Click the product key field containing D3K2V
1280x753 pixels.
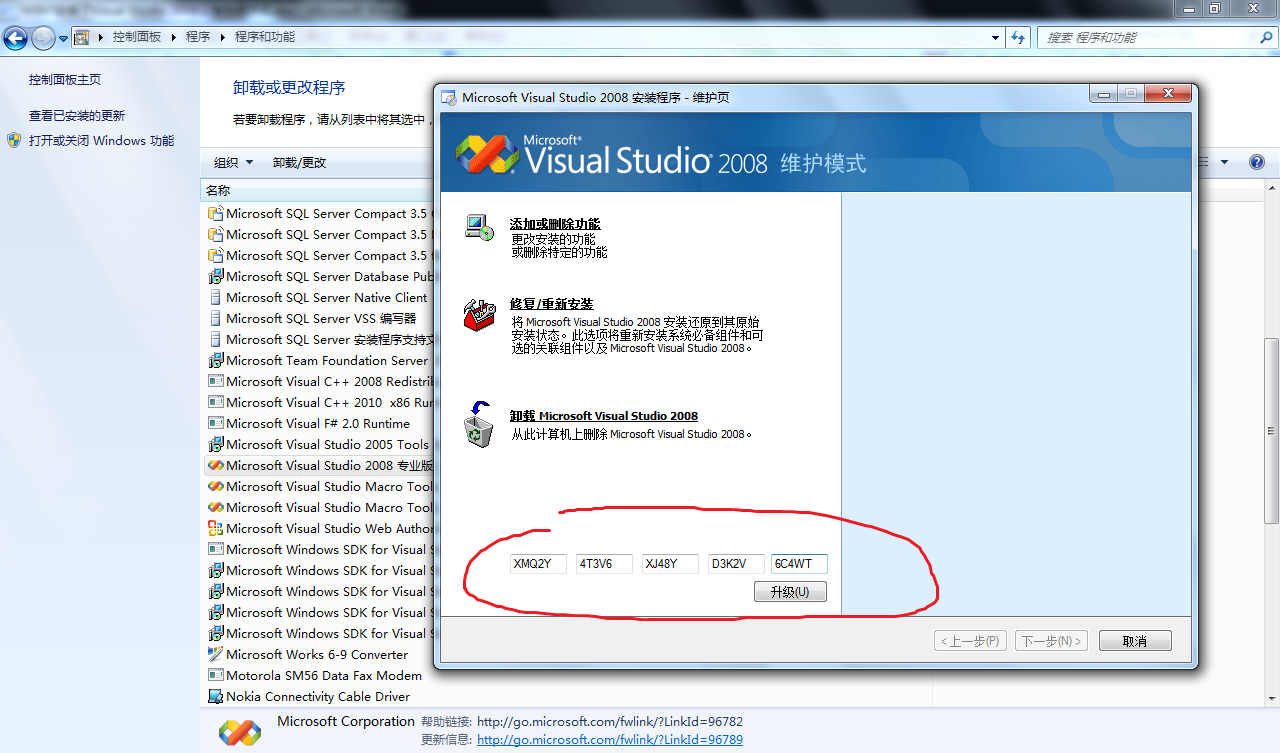coord(736,564)
